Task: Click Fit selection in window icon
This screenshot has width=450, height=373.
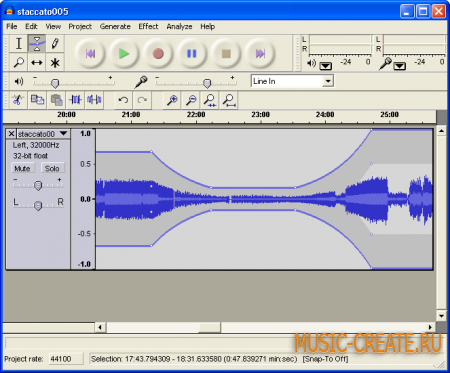Action: click(210, 100)
